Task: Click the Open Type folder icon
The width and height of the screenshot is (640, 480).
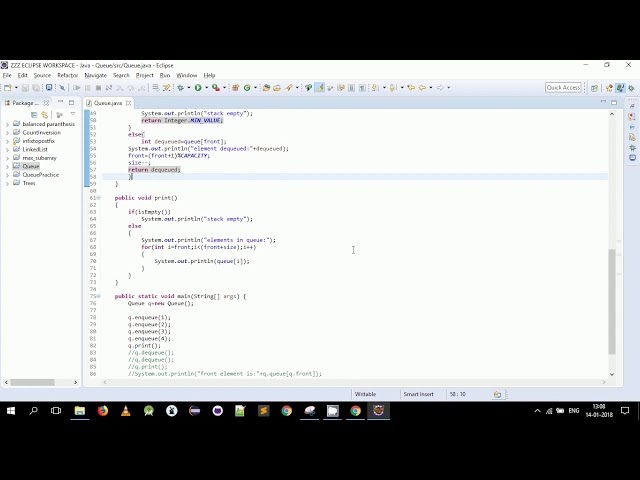Action: [266, 87]
